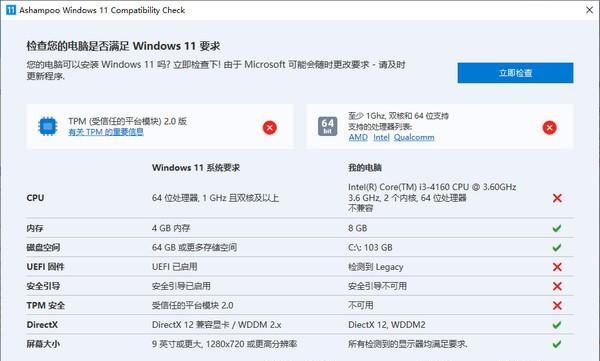This screenshot has width=600, height=361.
Task: Click the green check in the 屏幕大小 row
Action: point(557,344)
